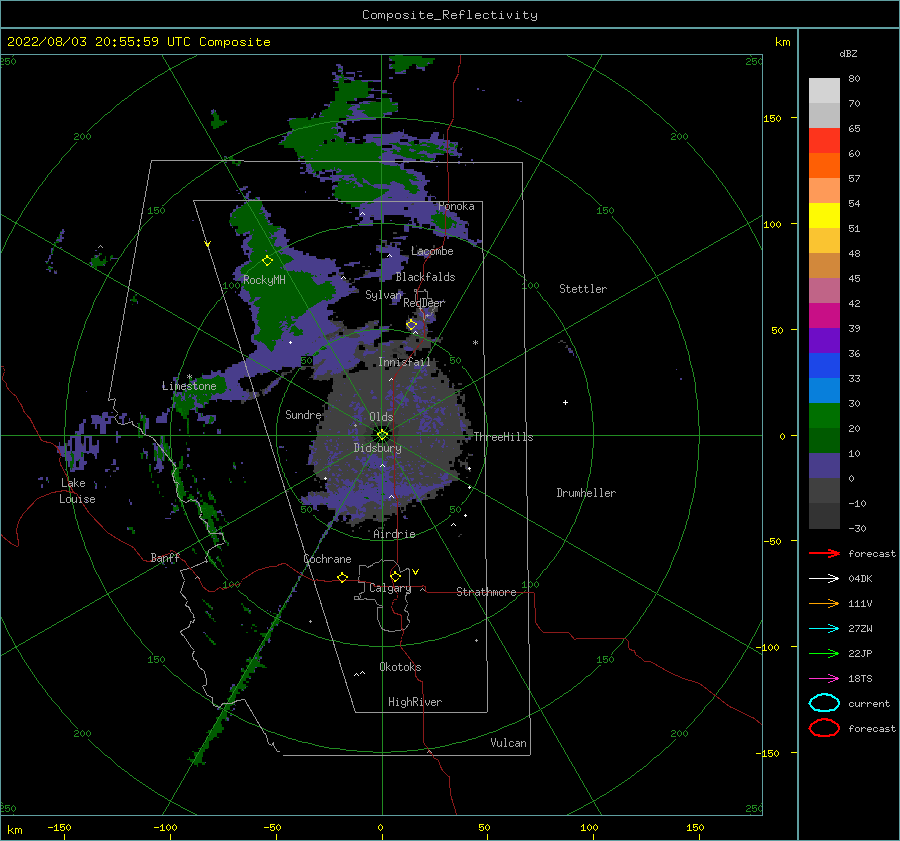Select the red 65–60 dBZ swatch

pos(824,141)
